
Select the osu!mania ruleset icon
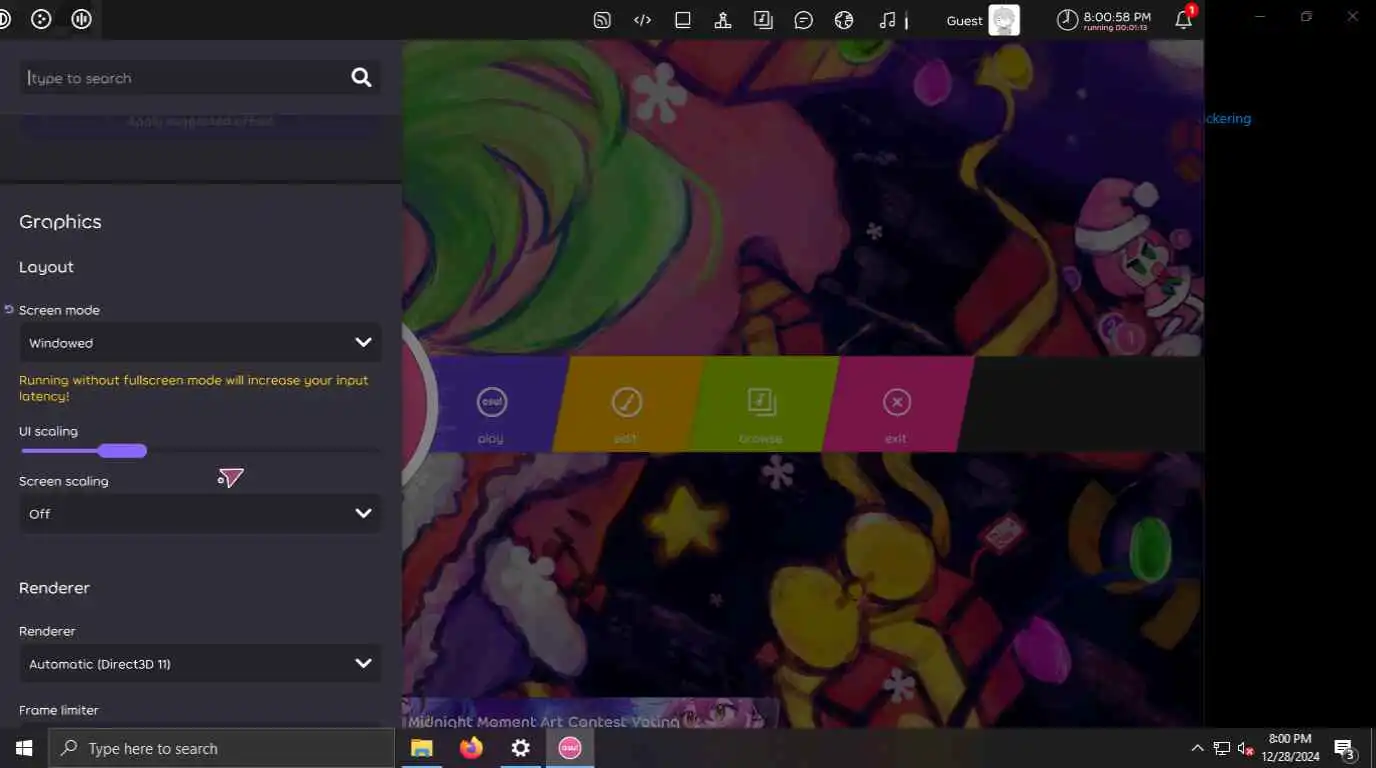[x=82, y=19]
